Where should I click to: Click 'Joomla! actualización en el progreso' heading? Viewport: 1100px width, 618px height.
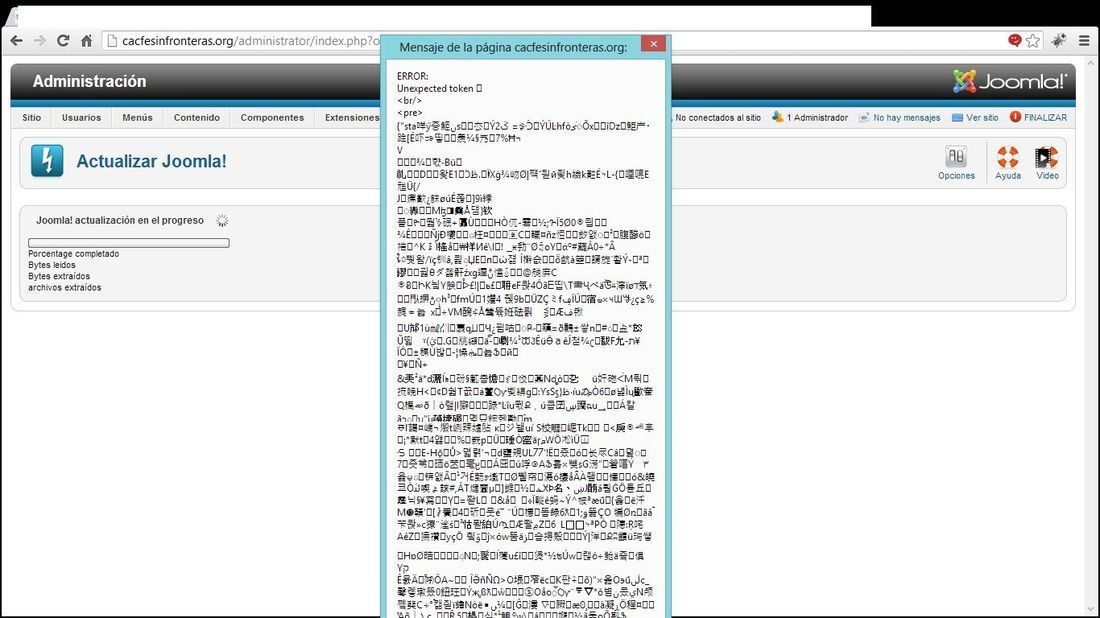pyautogui.click(x=120, y=220)
